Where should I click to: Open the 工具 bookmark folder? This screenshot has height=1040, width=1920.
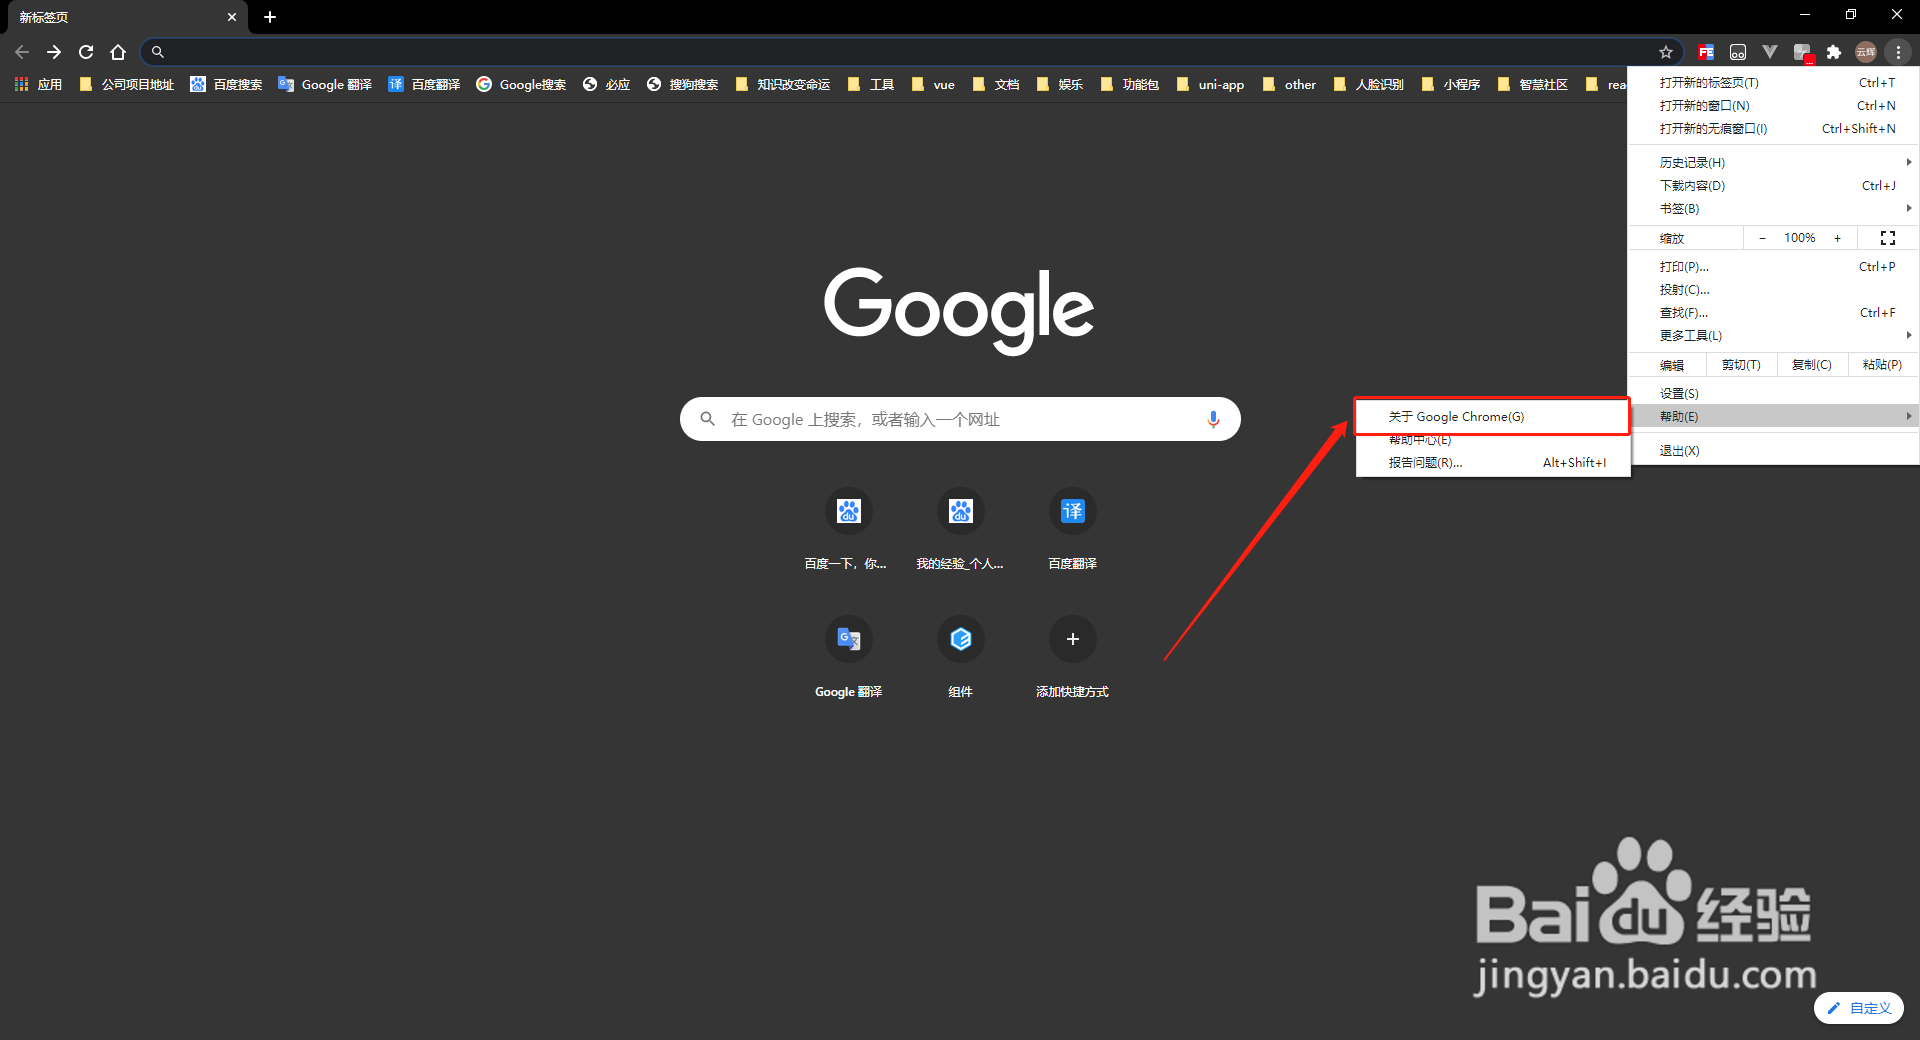point(870,85)
